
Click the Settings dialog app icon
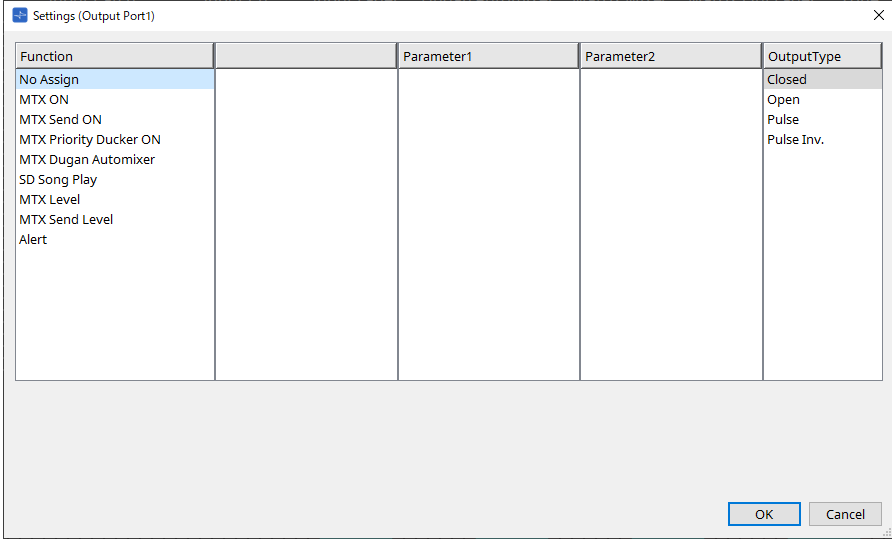pyautogui.click(x=20, y=15)
